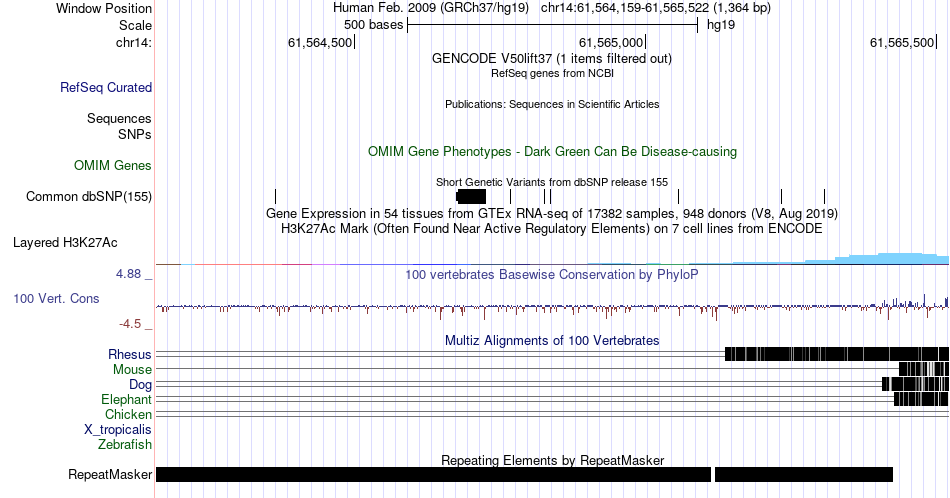
Task: Click the 4.88 upper conservation value
Action: tap(128, 274)
